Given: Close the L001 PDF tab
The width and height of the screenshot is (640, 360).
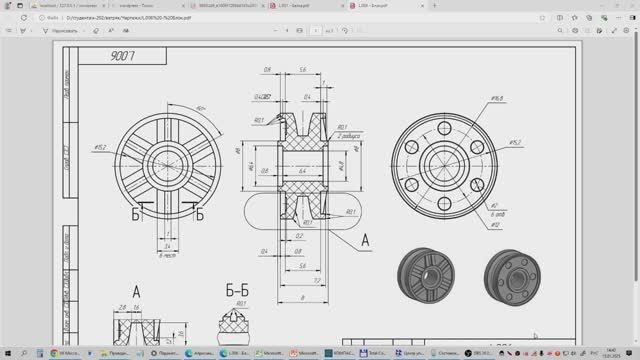Looking at the screenshot, I should 342,6.
